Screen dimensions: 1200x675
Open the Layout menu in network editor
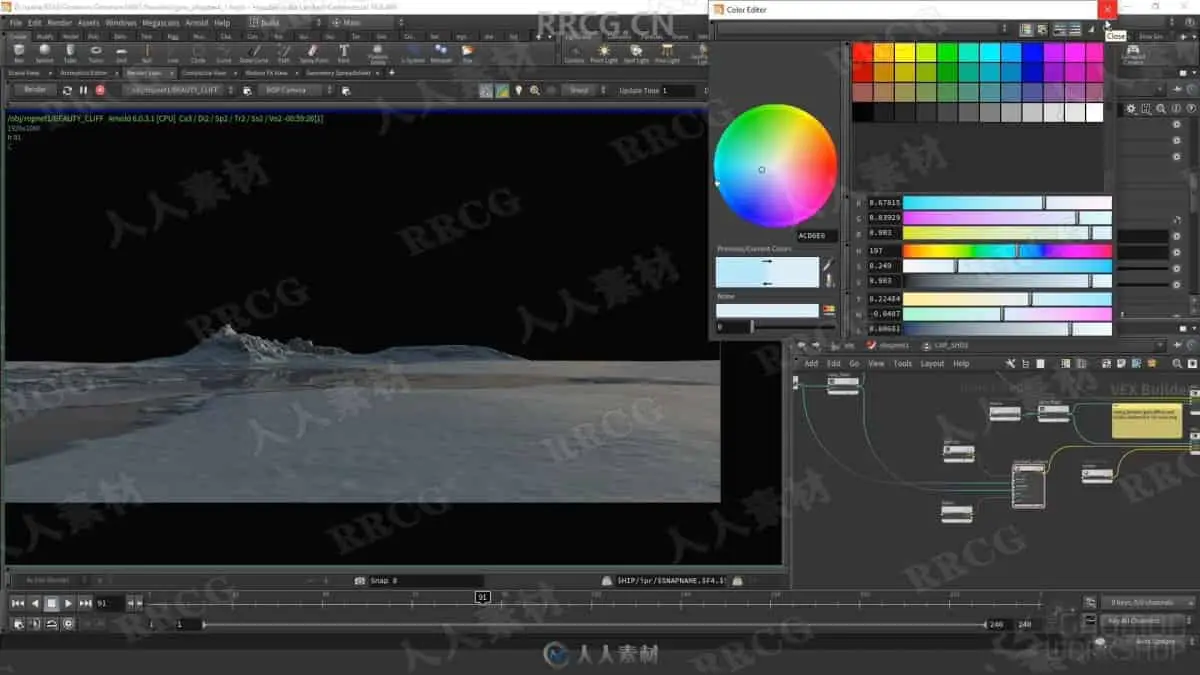(x=932, y=364)
